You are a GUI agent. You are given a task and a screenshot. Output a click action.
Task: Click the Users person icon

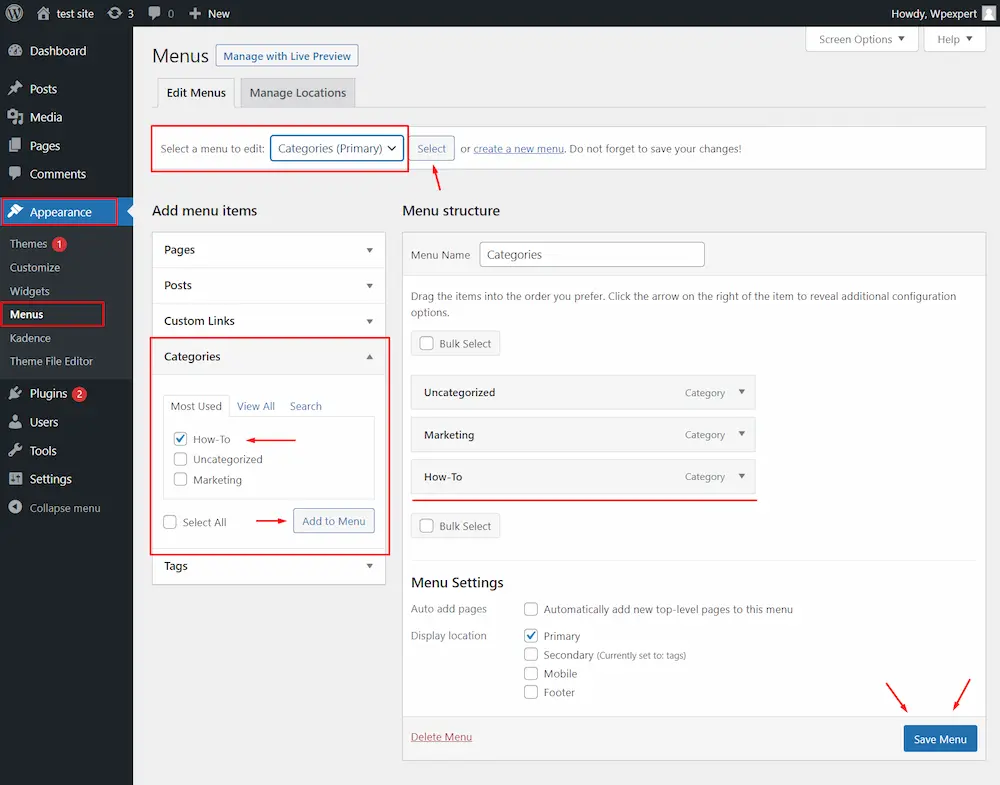[15, 422]
